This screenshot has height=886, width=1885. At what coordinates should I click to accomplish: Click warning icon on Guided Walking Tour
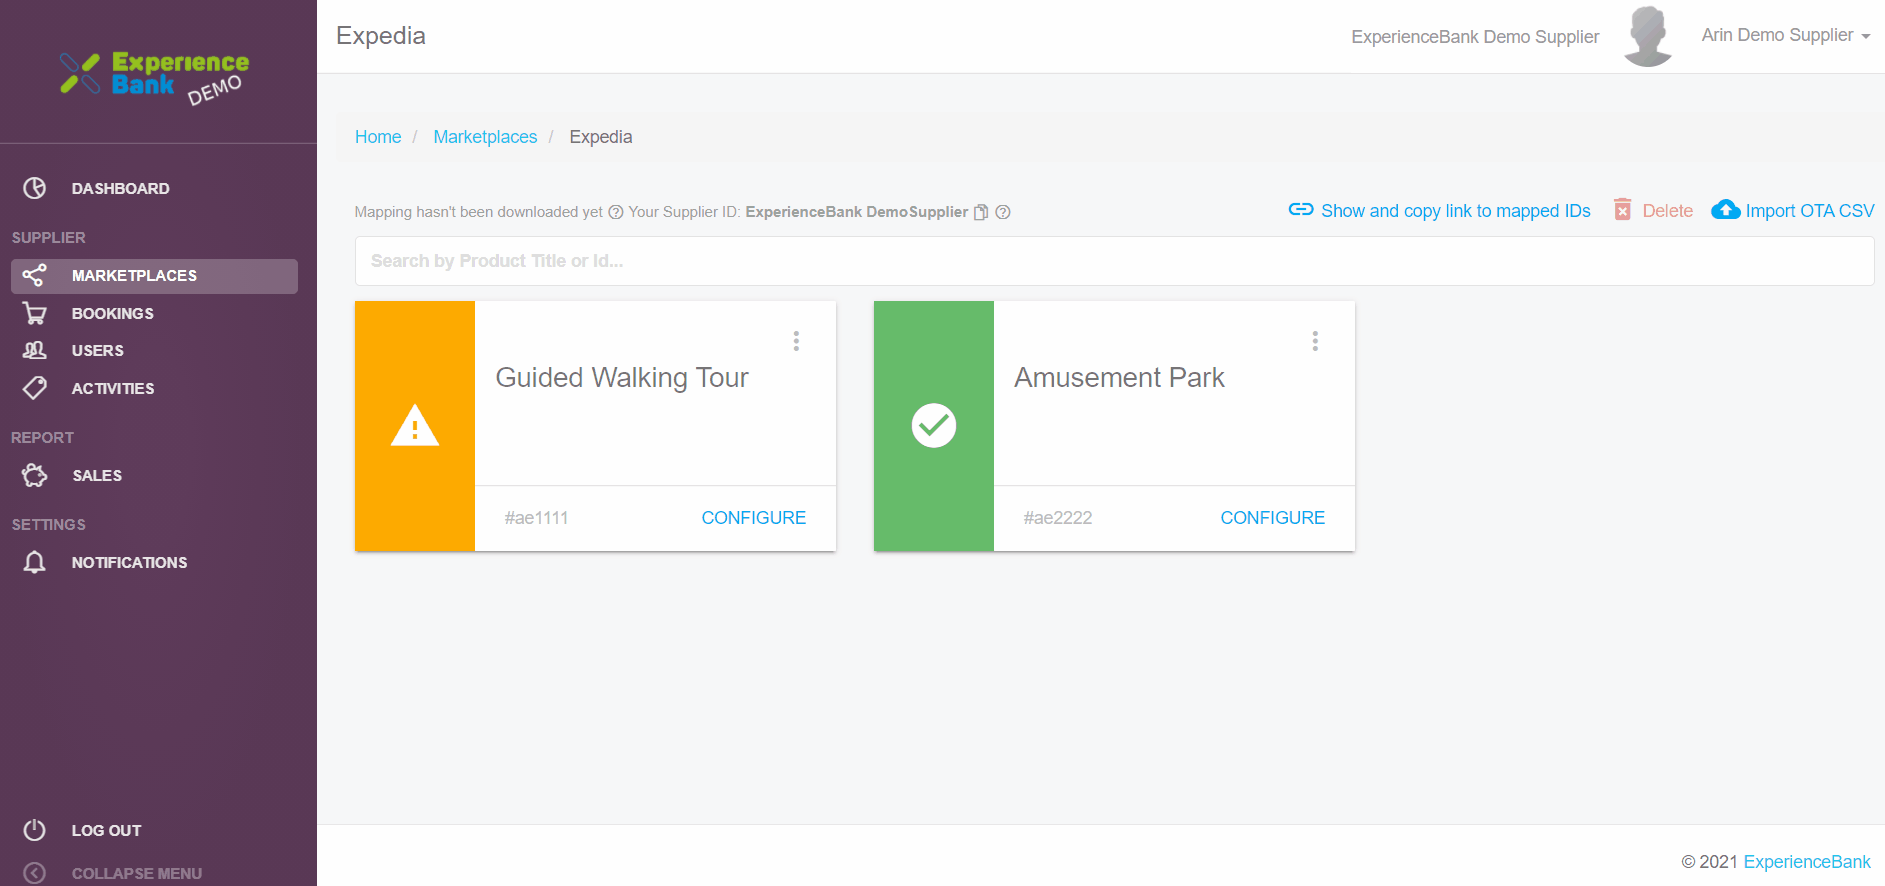(415, 425)
